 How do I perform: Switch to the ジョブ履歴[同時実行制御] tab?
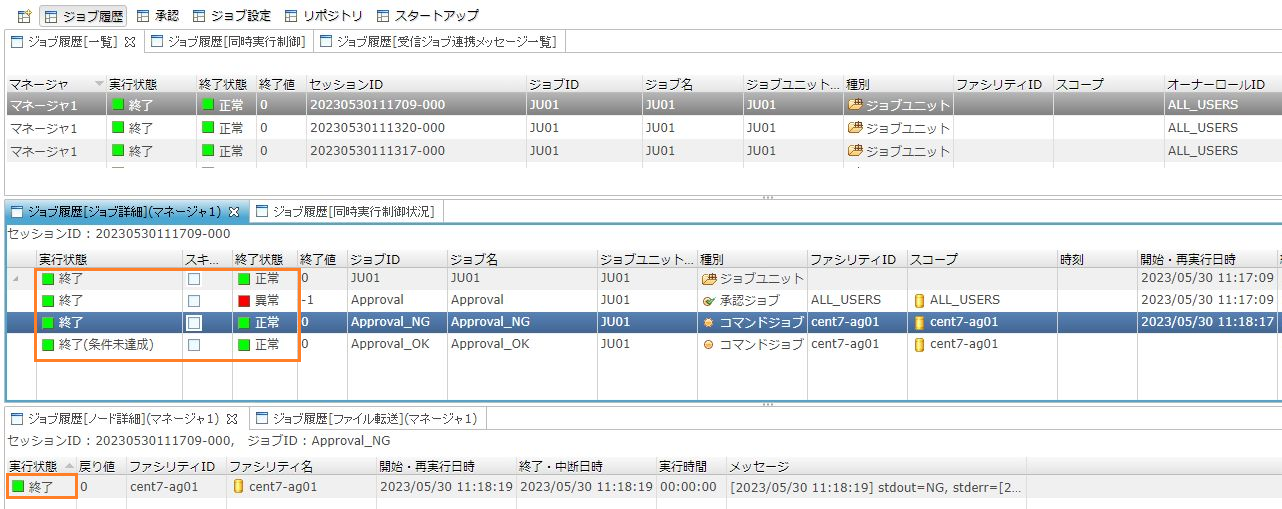(229, 42)
